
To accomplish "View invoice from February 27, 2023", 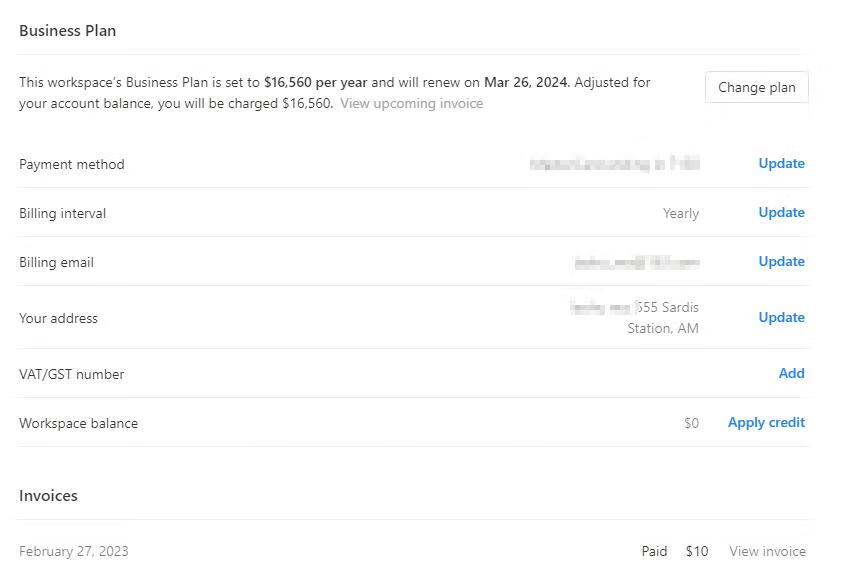I will tap(767, 551).
